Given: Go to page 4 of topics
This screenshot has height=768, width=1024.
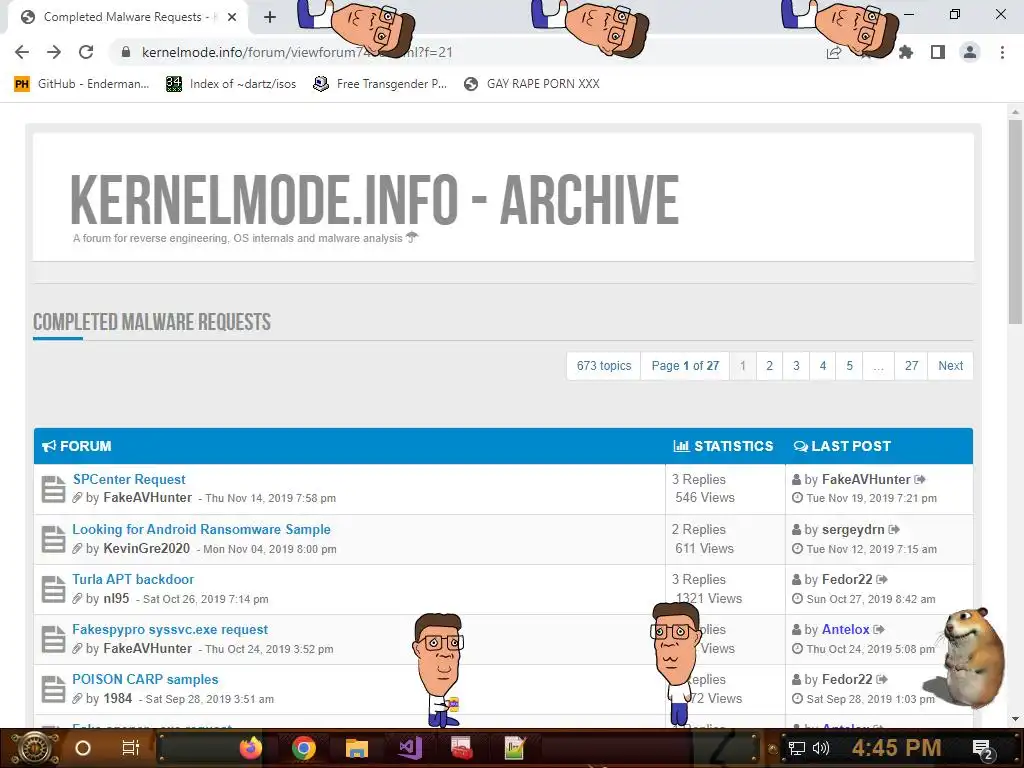Looking at the screenshot, I should pyautogui.click(x=823, y=366).
